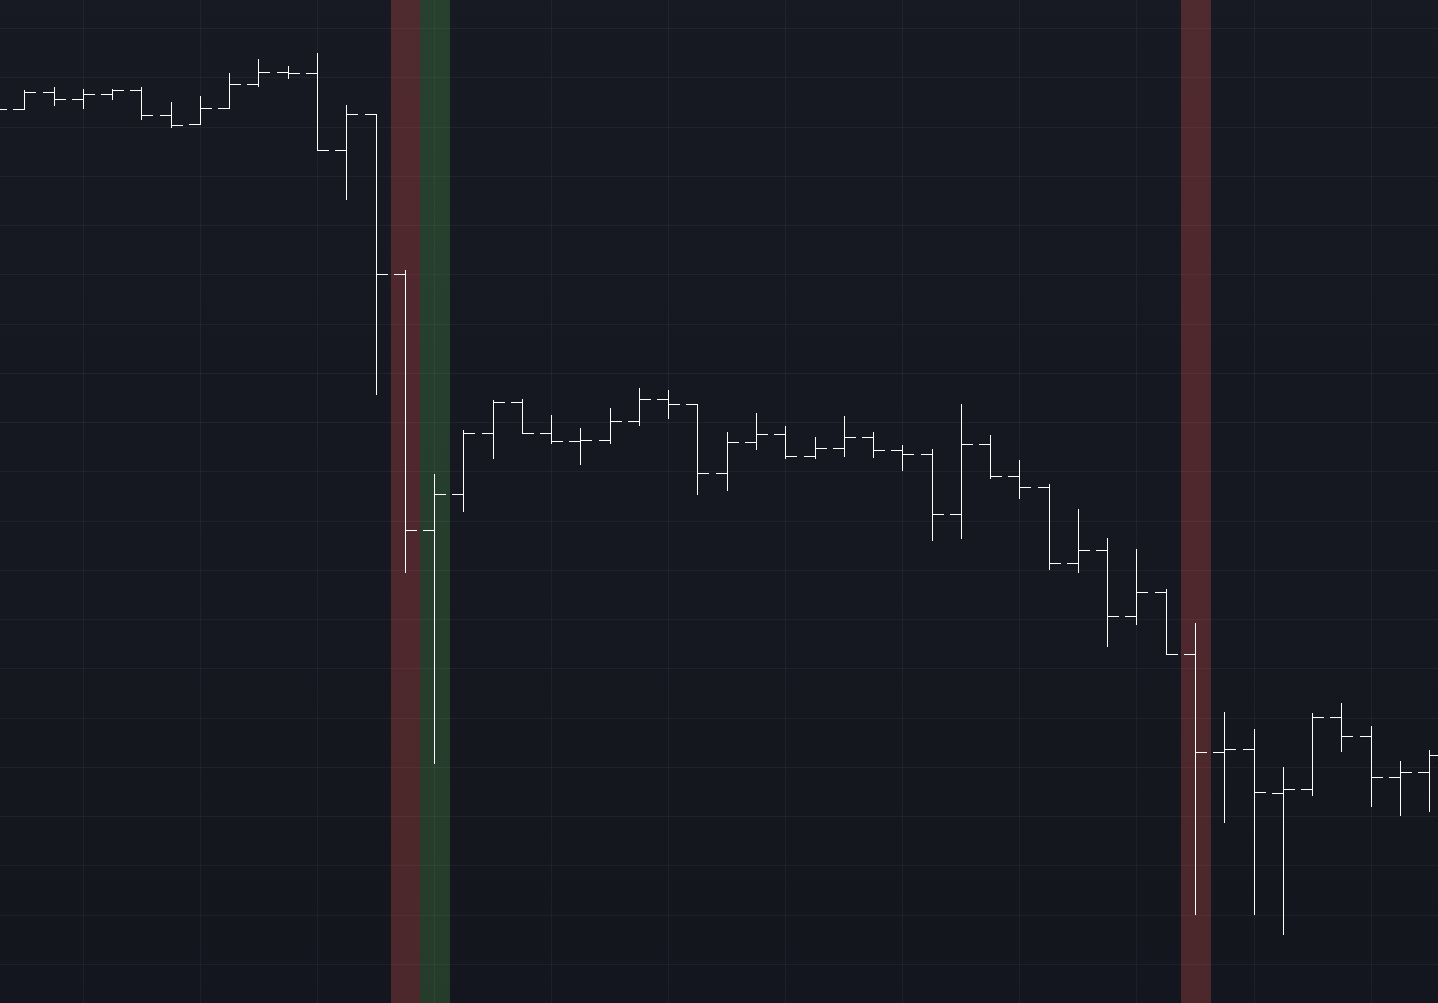Viewport: 1438px width, 1003px height.
Task: Click the long price bar inside the right red band
Action: [1196, 770]
